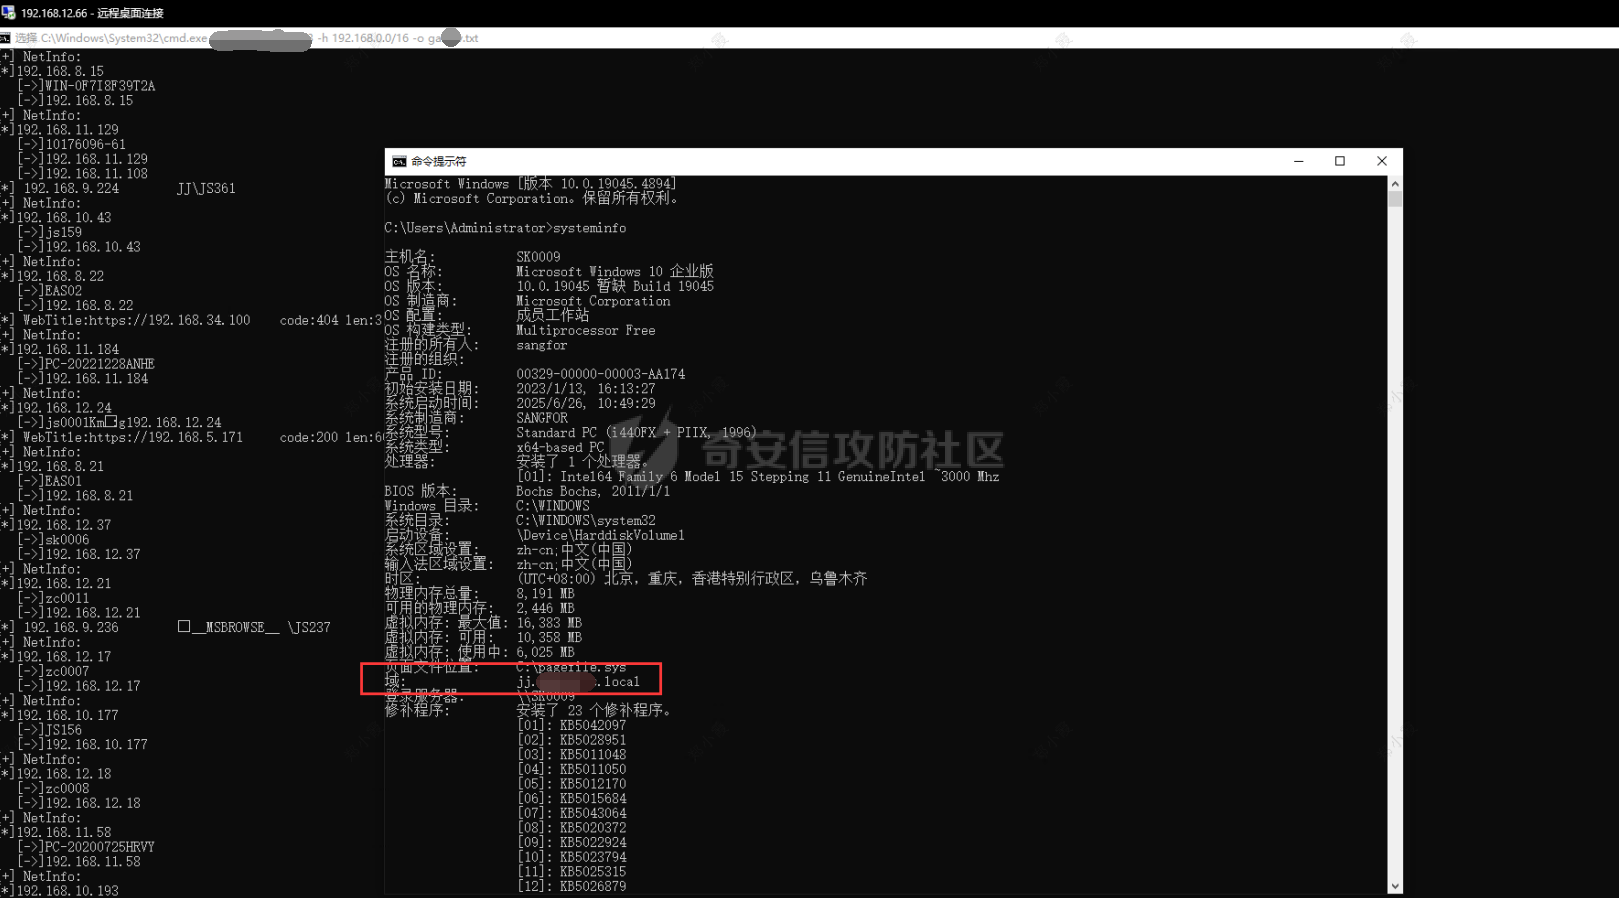Click scan output host 10176096-61
The width and height of the screenshot is (1619, 898).
(85, 145)
